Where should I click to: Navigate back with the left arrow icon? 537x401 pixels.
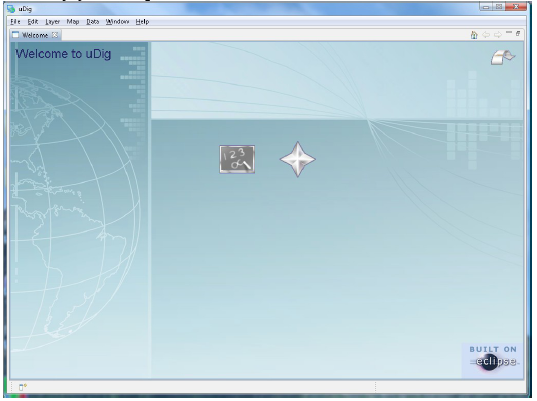tap(486, 35)
